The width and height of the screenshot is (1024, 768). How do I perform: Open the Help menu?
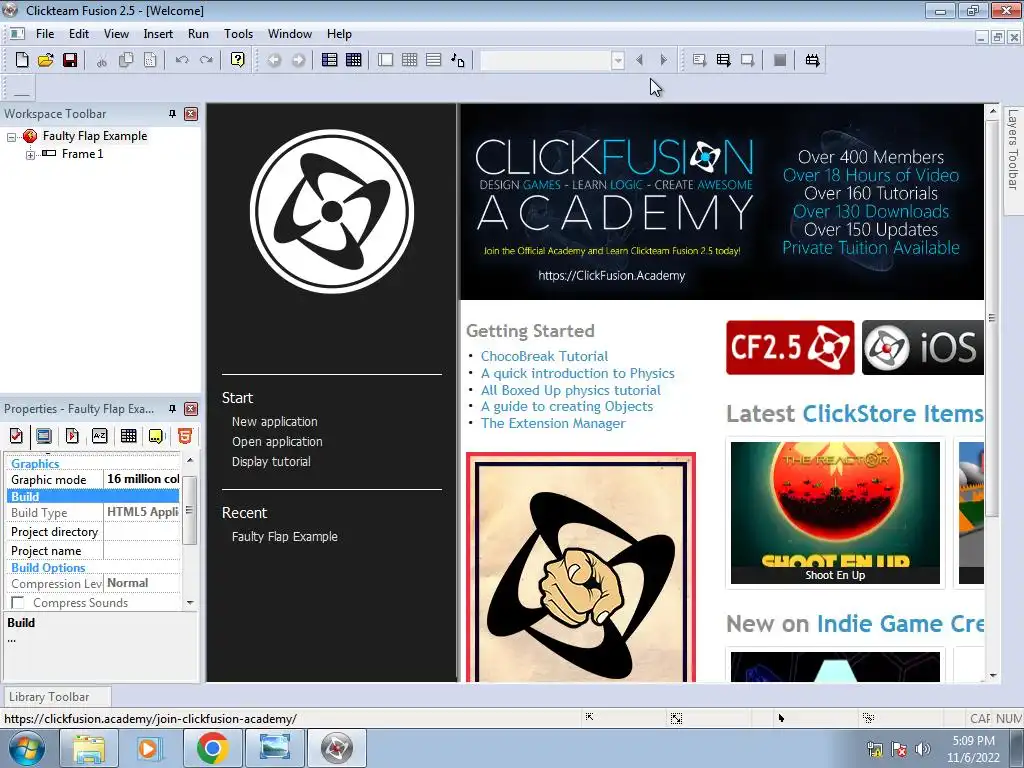coord(339,34)
